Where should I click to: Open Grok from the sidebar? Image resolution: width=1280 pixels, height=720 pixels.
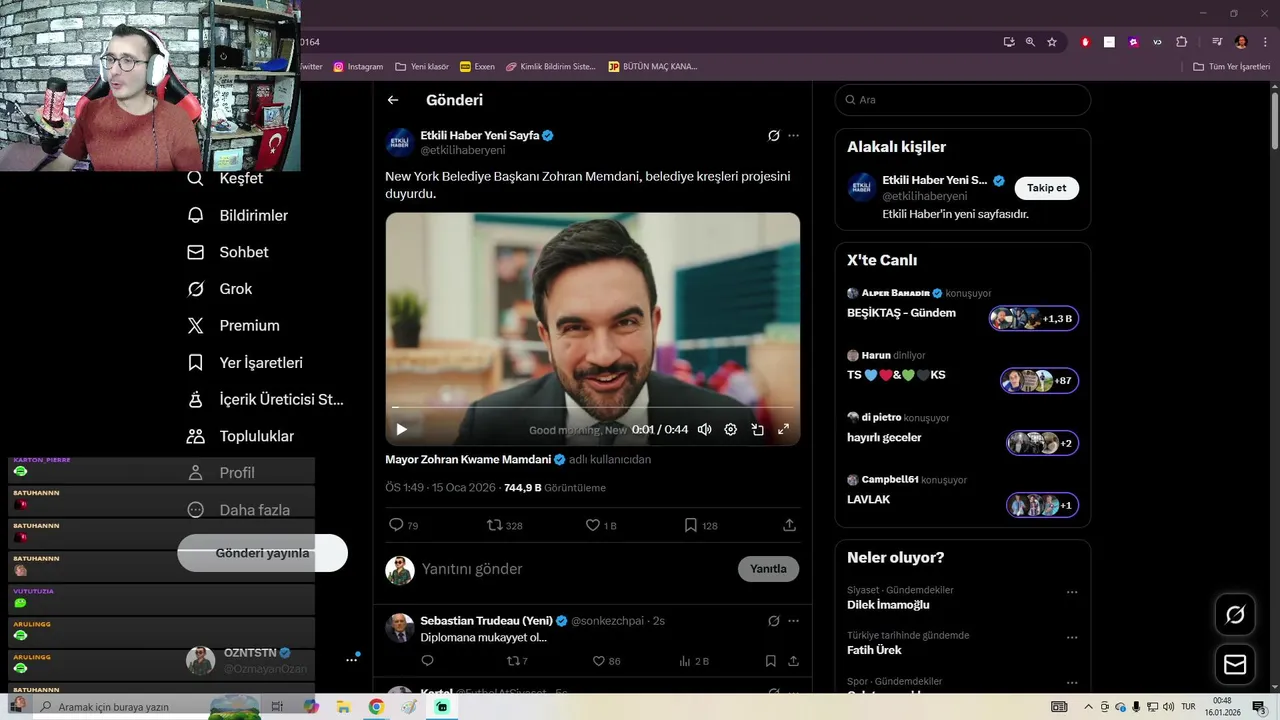coord(220,289)
